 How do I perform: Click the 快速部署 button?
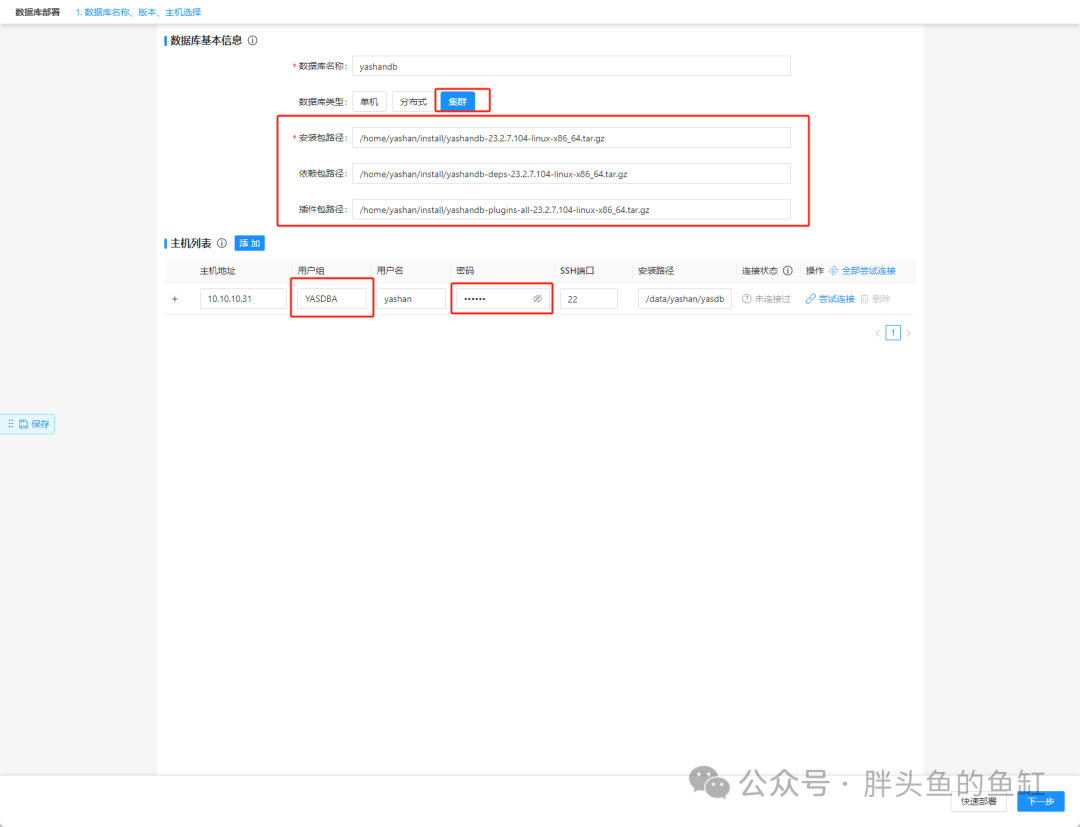[x=979, y=801]
